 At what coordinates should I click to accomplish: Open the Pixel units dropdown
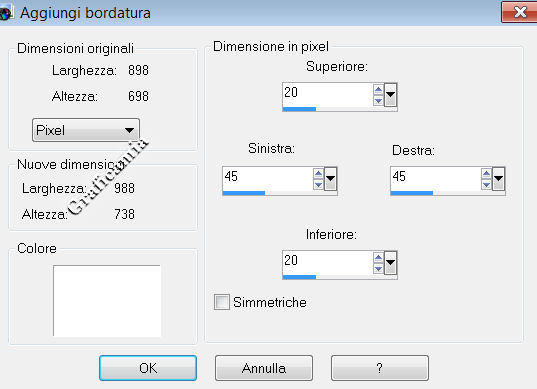point(86,130)
